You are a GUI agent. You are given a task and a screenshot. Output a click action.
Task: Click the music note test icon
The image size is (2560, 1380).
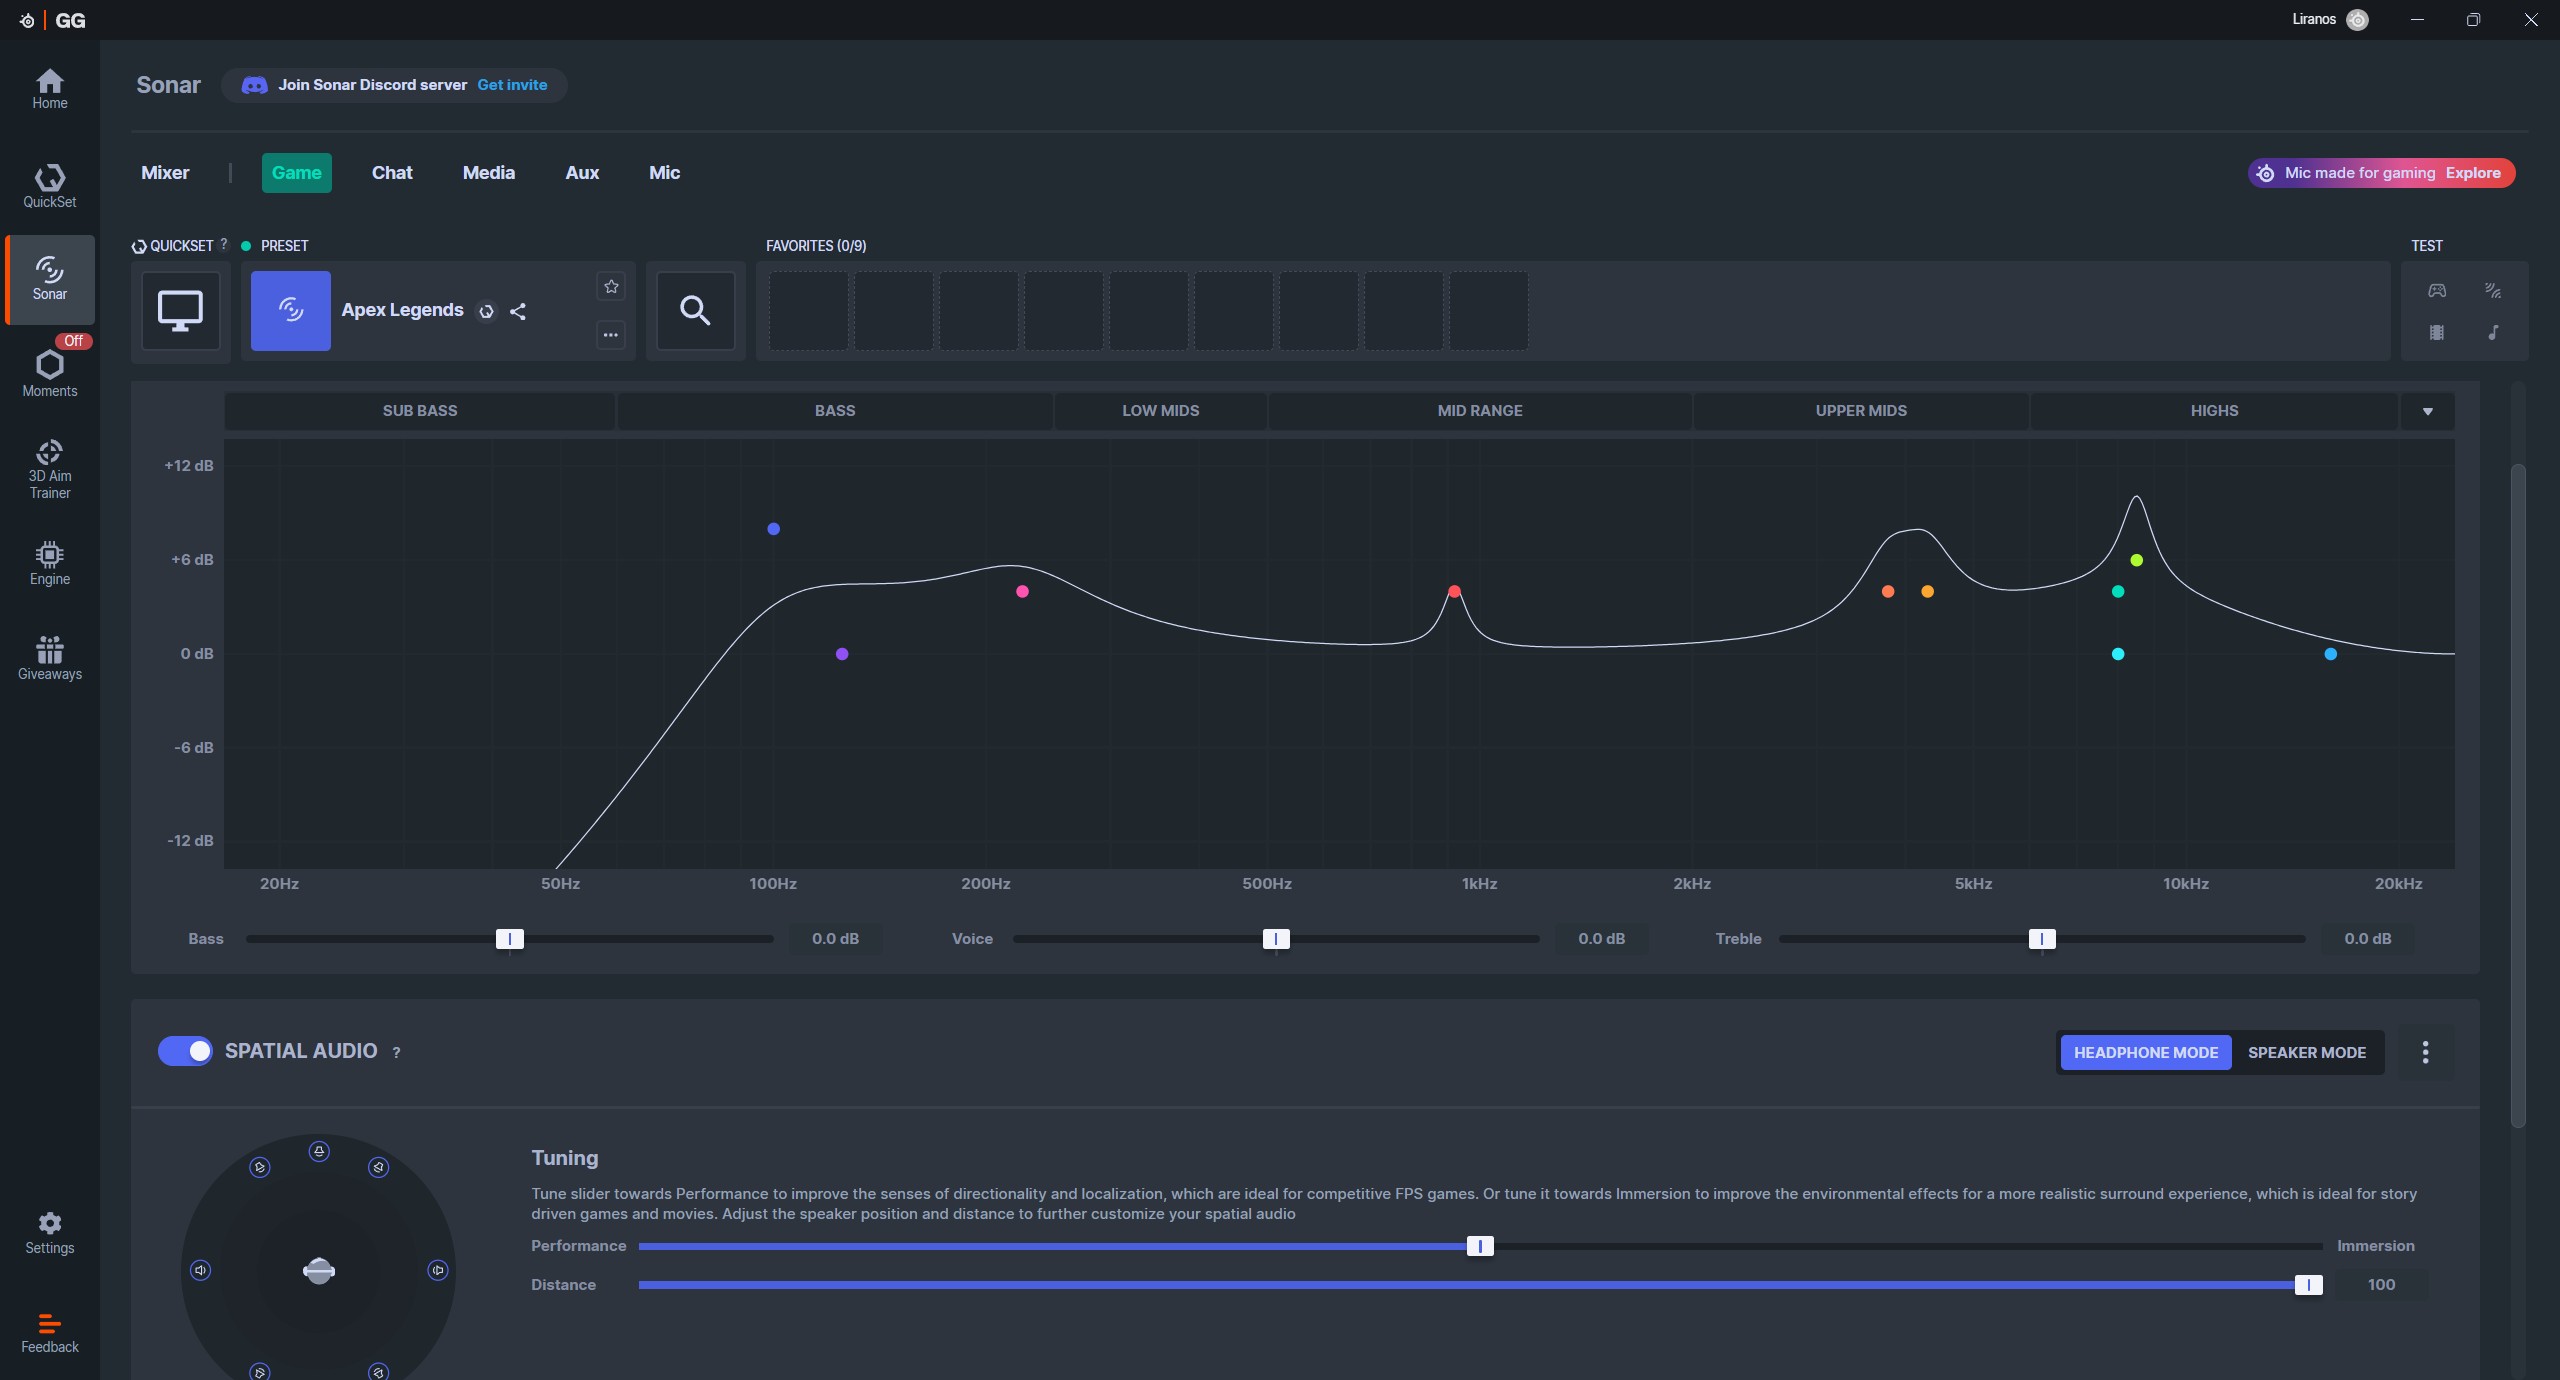click(x=2493, y=332)
